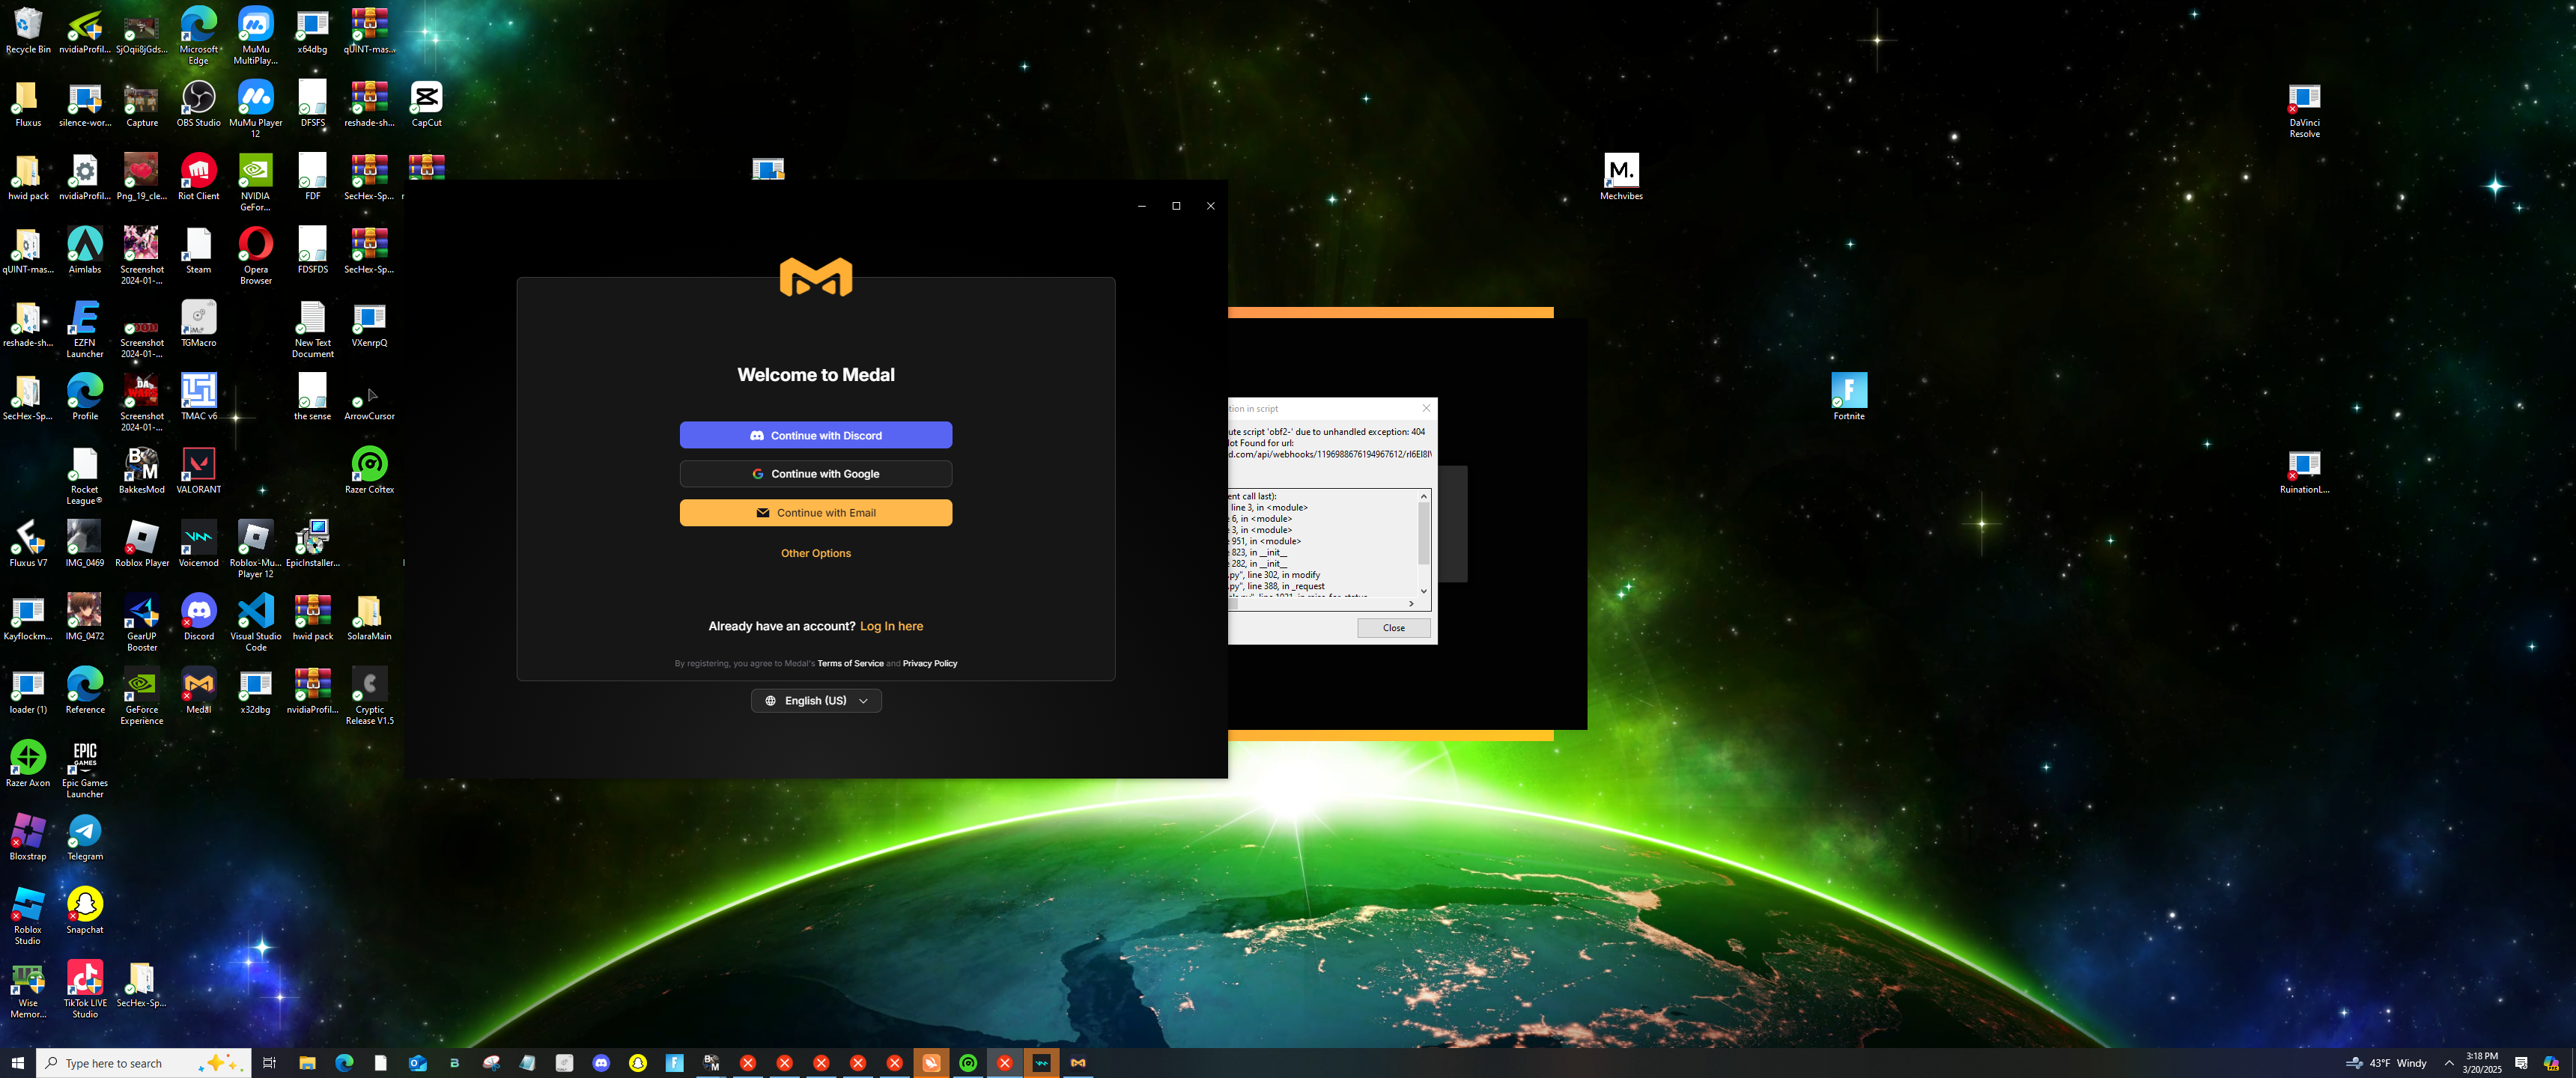2576x1078 pixels.
Task: Open the Terms of Service link
Action: 850,664
